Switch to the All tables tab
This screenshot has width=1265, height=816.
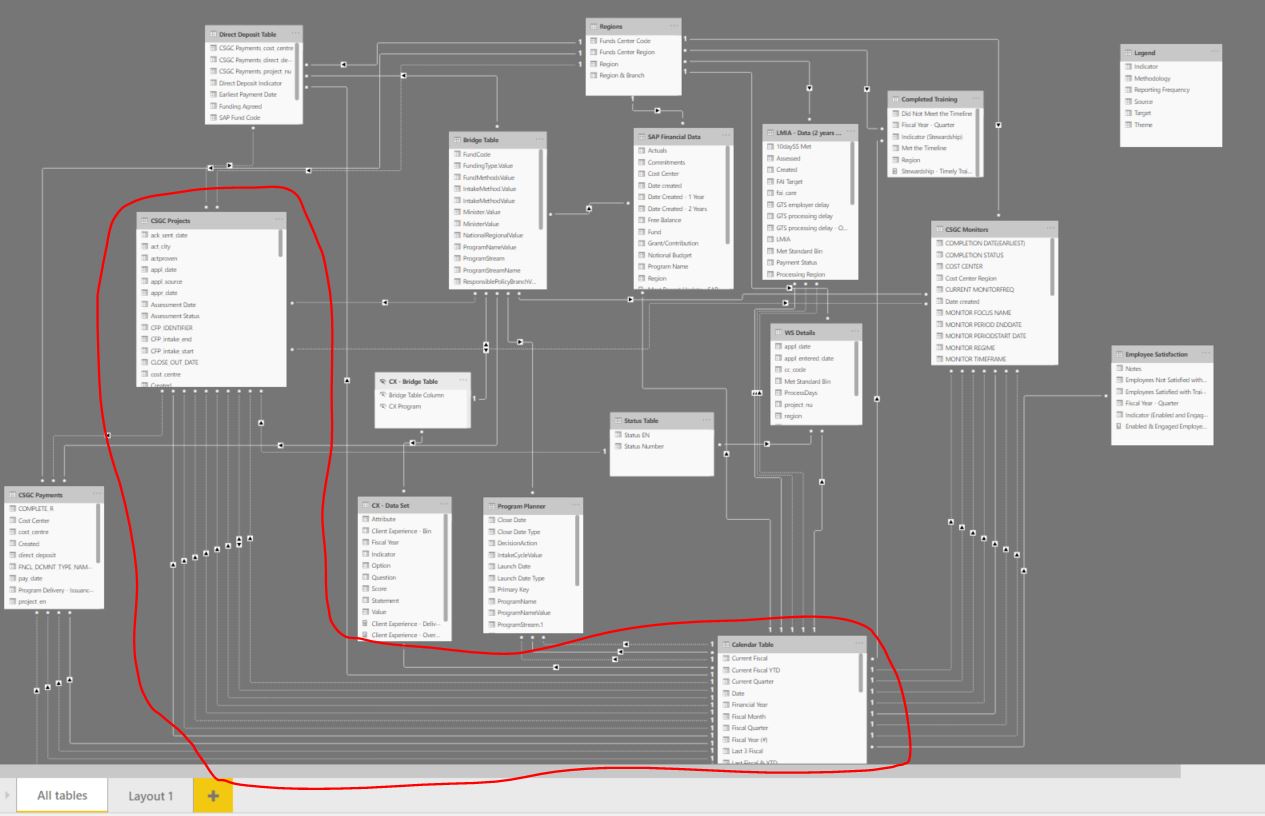tap(62, 796)
